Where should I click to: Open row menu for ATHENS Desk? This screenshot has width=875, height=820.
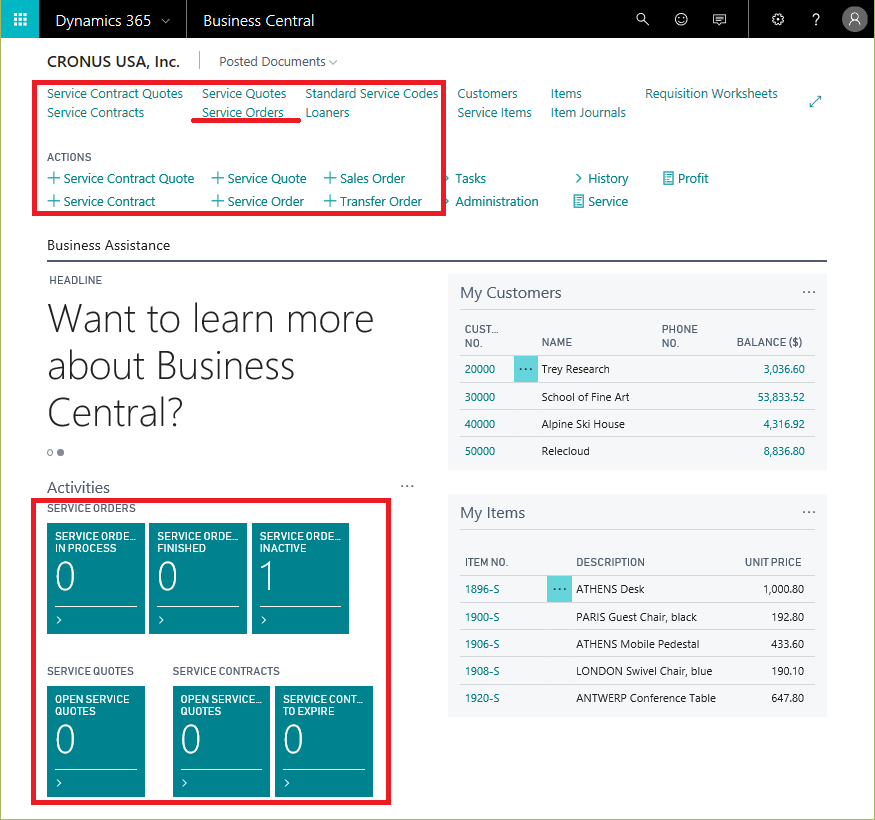coord(559,589)
